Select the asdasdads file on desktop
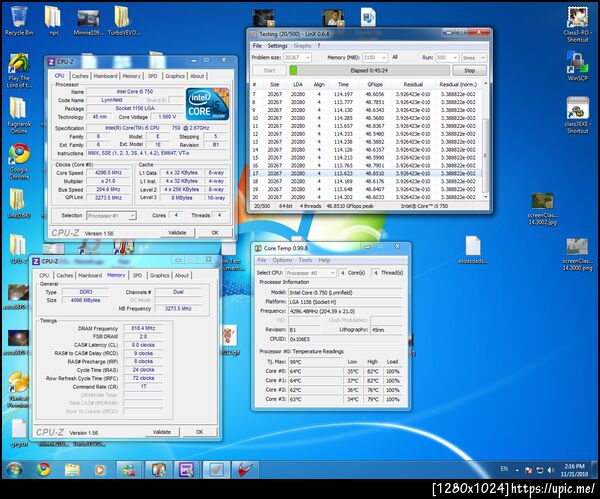 pyautogui.click(x=473, y=250)
